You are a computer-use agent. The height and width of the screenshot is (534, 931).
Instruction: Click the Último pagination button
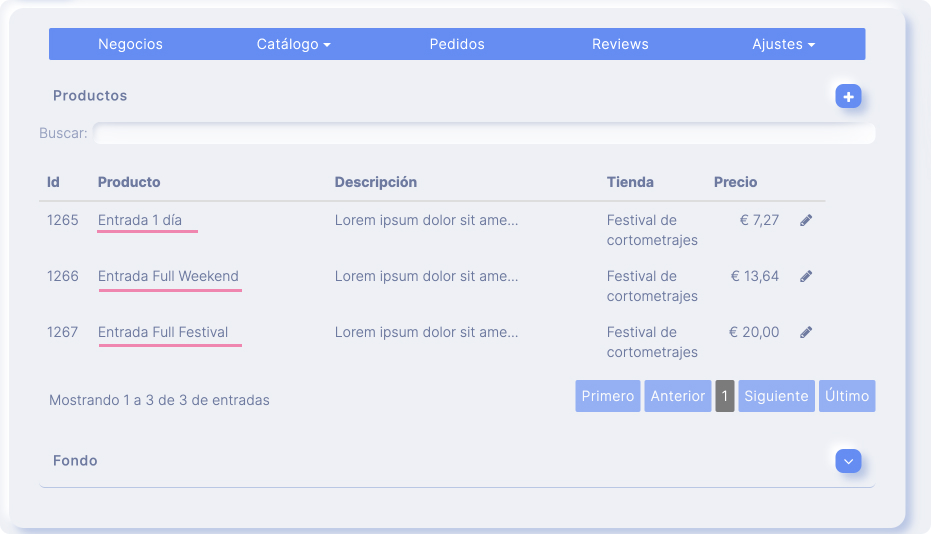pos(847,396)
